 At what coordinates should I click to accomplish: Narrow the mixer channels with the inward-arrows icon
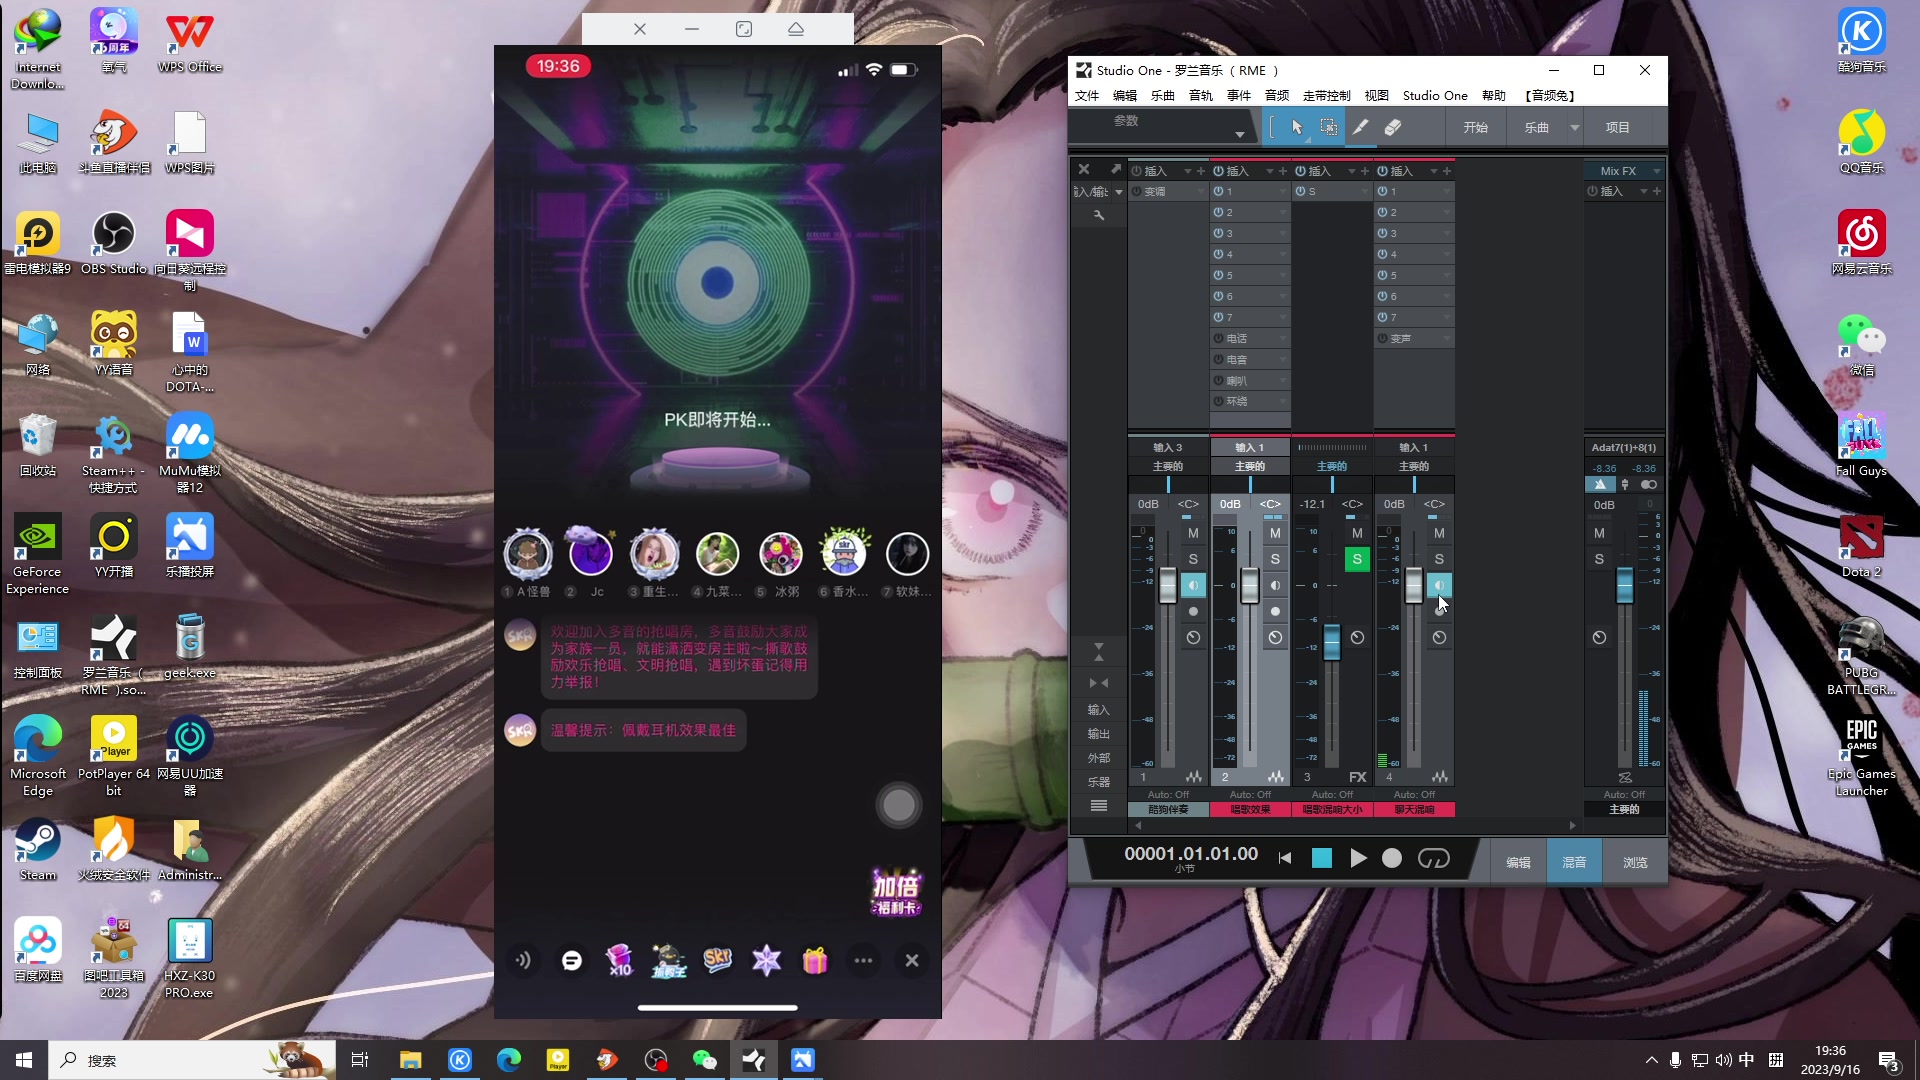point(1098,682)
